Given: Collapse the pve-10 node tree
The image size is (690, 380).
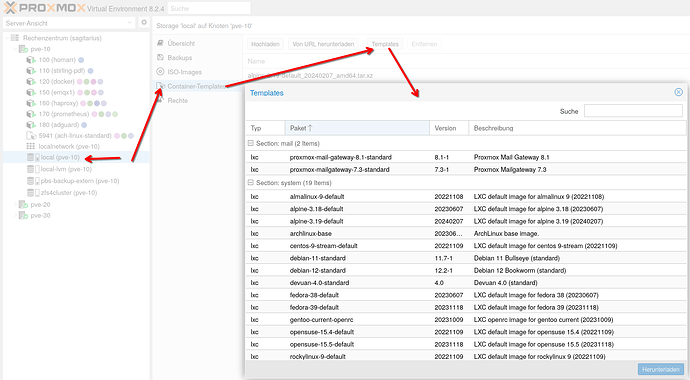Looking at the screenshot, I should [x=15, y=49].
